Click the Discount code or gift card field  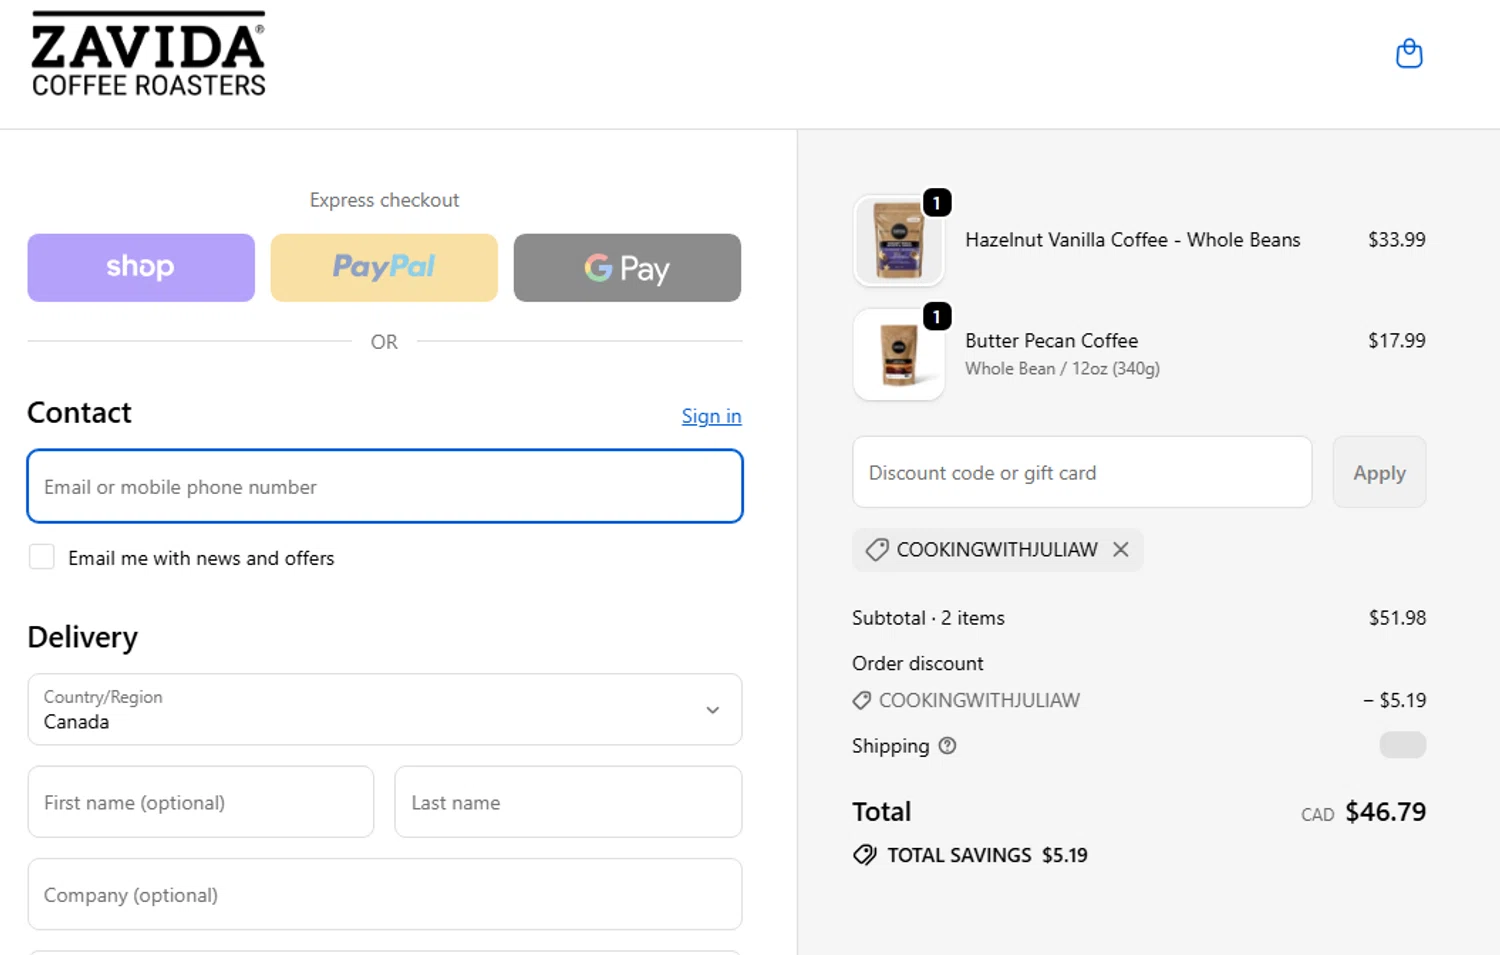[x=1082, y=472]
